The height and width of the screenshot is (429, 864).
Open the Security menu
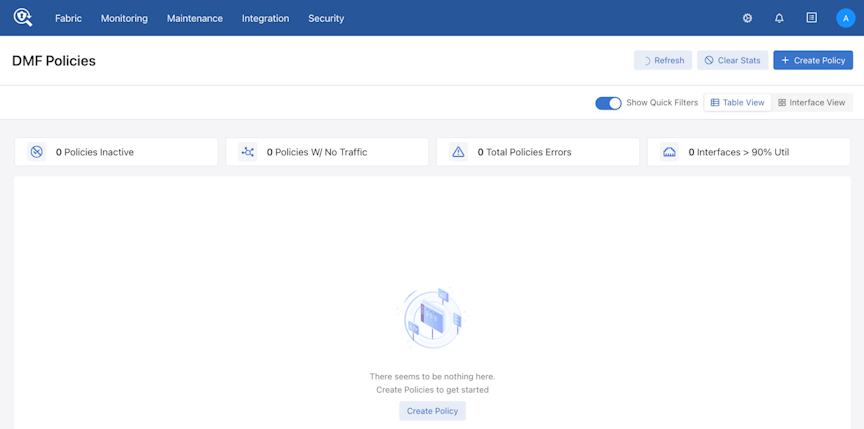326,18
